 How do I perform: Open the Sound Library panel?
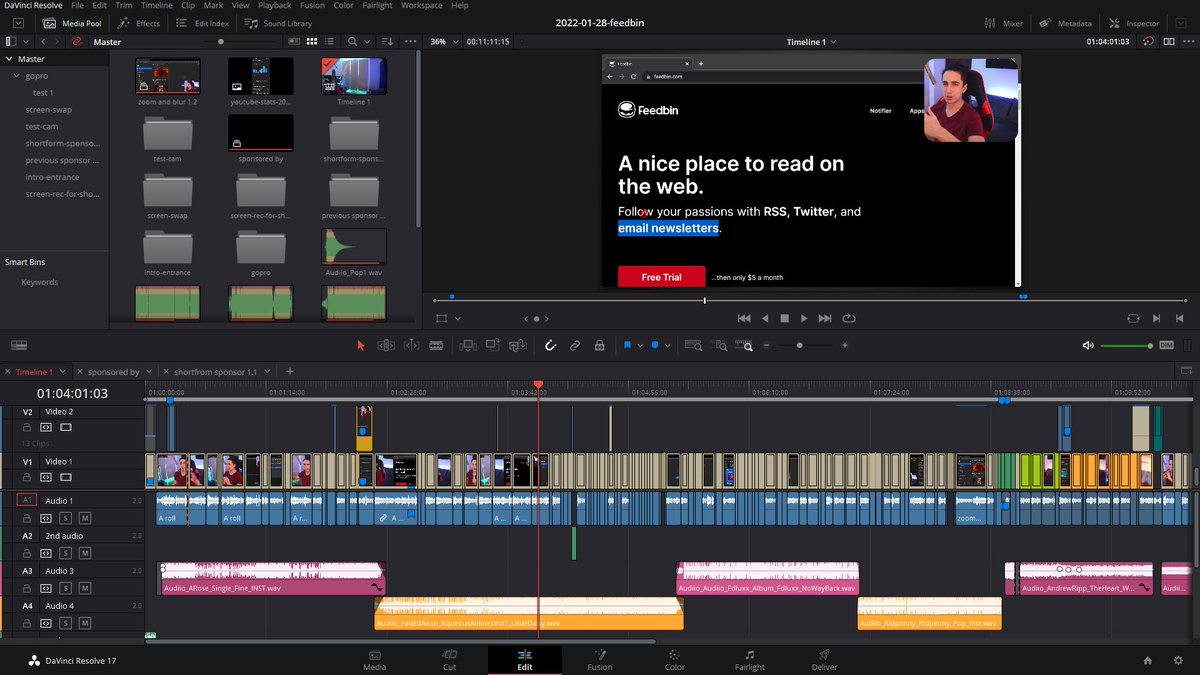(278, 23)
